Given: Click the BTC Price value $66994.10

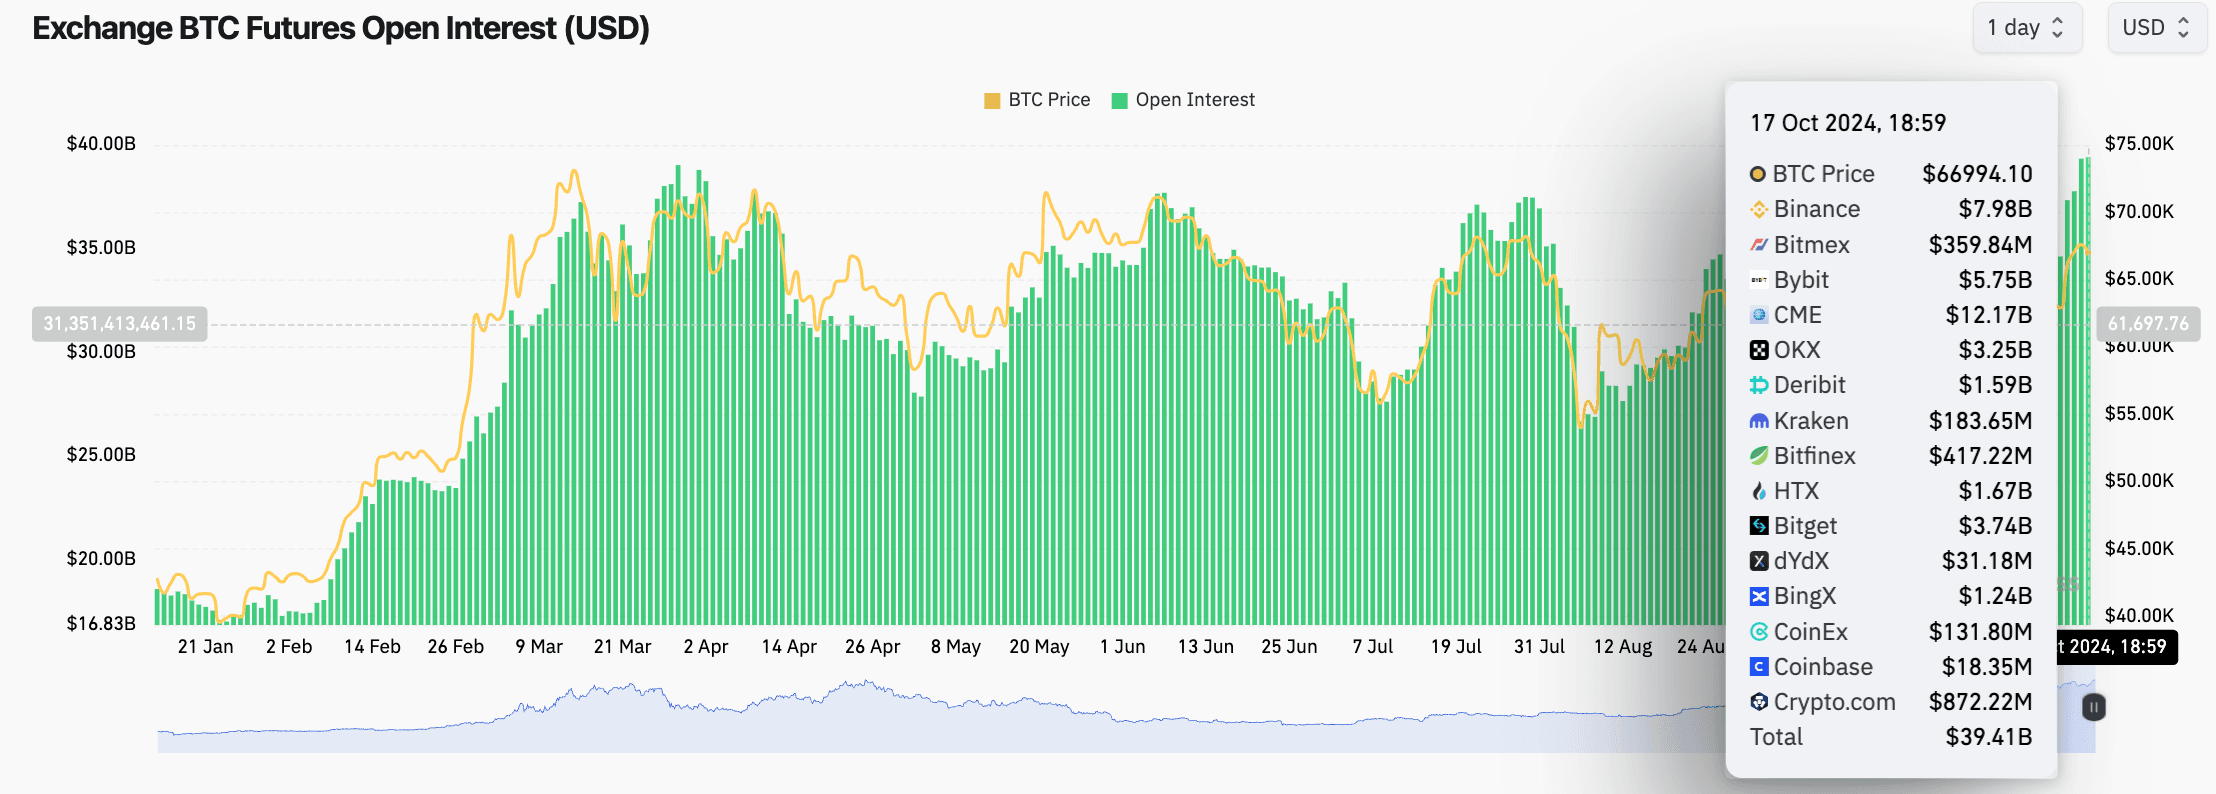Looking at the screenshot, I should click(x=1977, y=174).
